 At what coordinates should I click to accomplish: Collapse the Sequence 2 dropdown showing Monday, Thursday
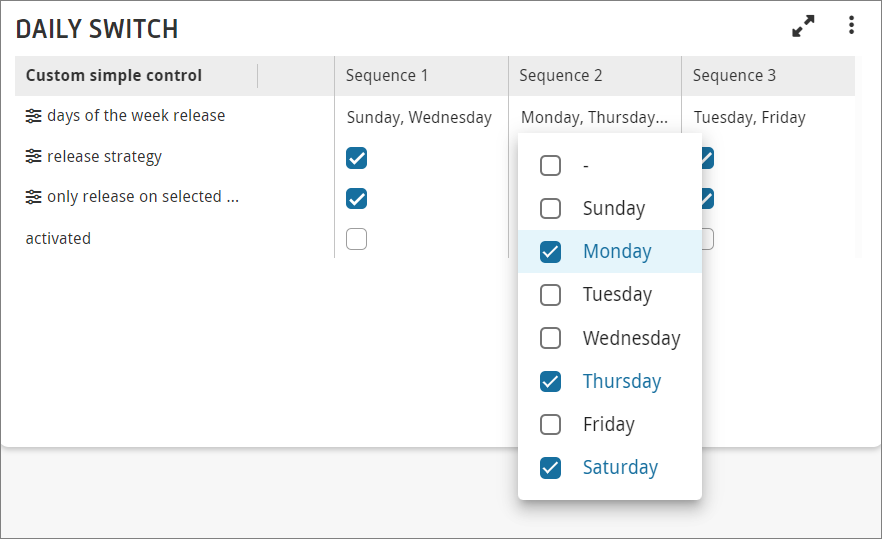[x=595, y=117]
